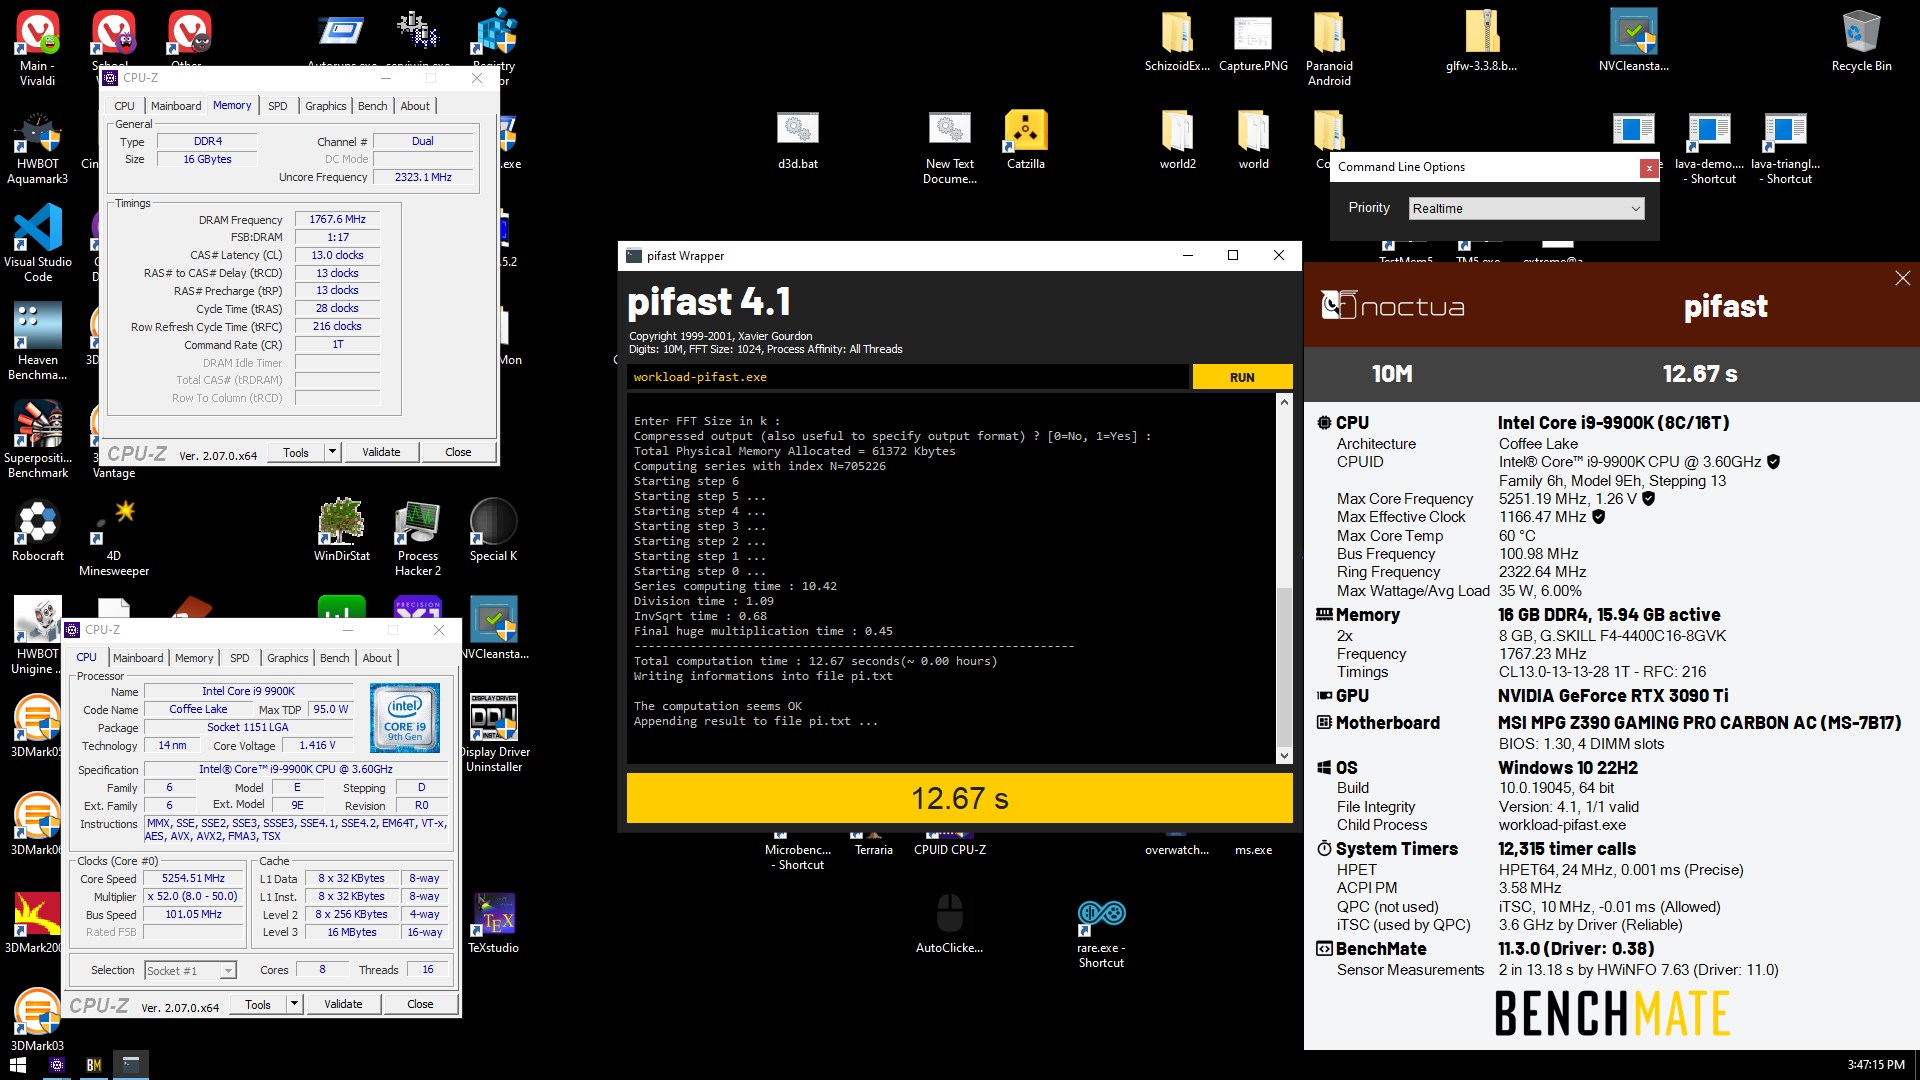Image resolution: width=1920 pixels, height=1080 pixels.
Task: Launch the Superposition Benchmark icon
Action: pos(38,439)
